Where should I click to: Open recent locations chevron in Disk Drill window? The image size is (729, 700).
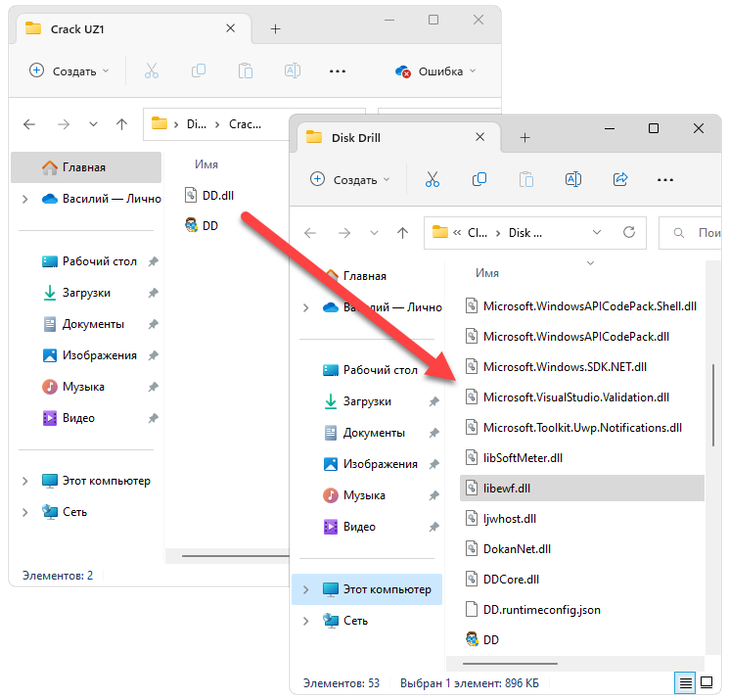374,233
